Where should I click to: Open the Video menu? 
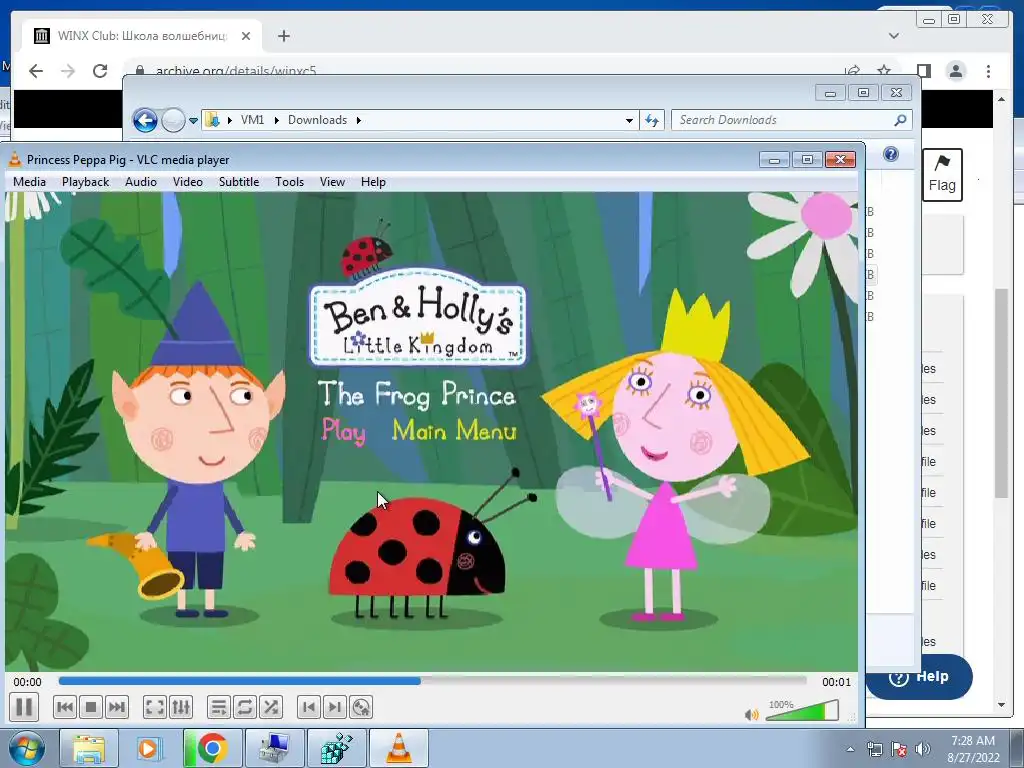(x=187, y=182)
